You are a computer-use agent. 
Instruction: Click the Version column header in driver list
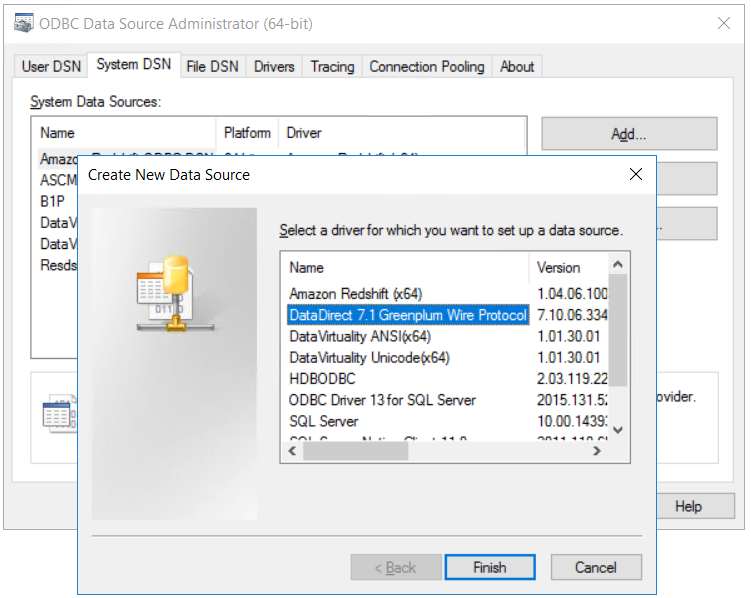569,267
